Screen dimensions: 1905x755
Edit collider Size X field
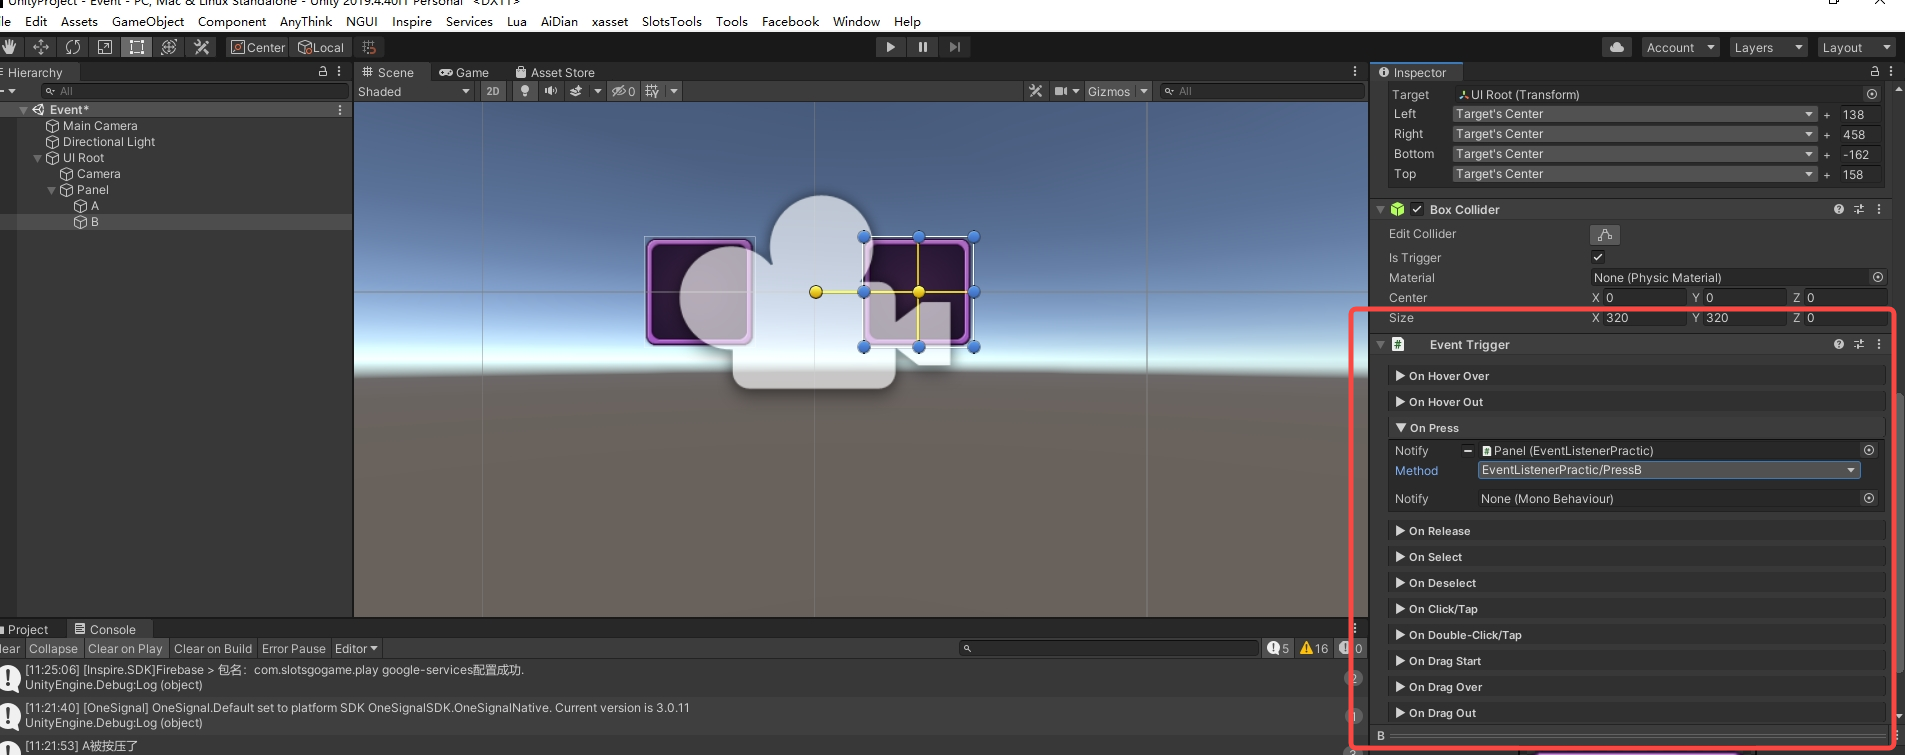[x=1645, y=318]
